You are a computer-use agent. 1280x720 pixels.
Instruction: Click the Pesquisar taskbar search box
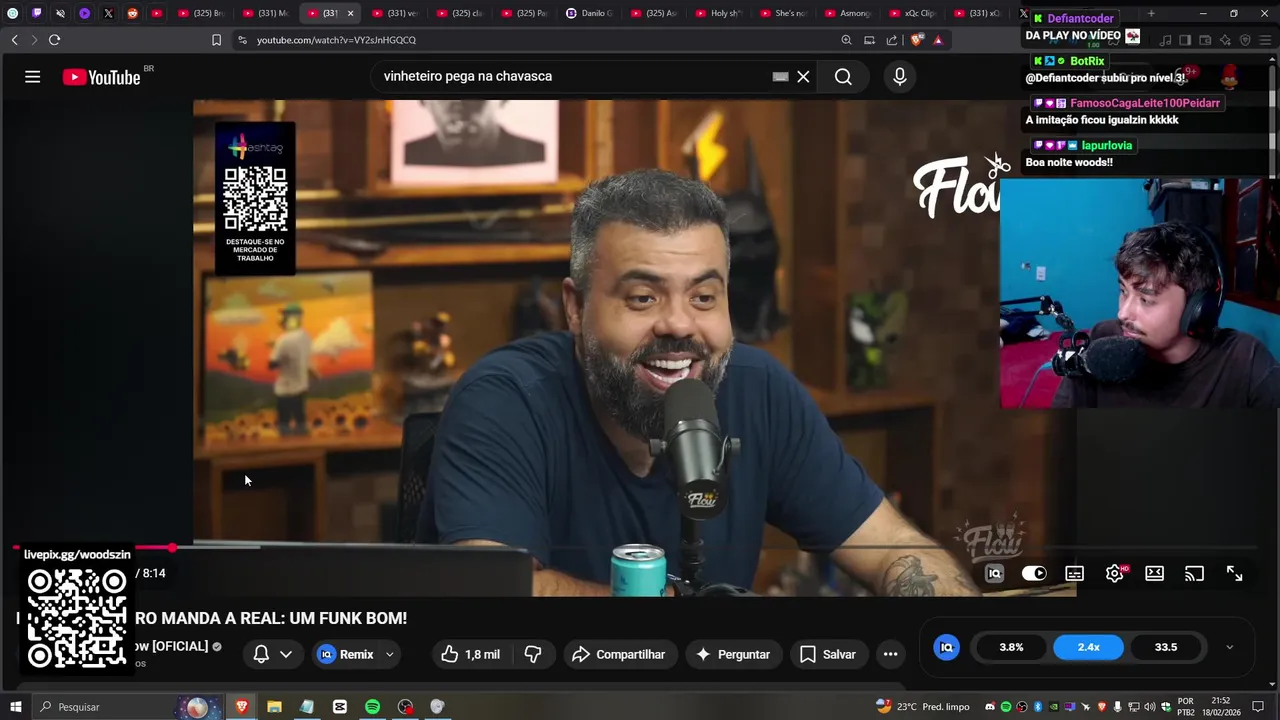(x=127, y=707)
